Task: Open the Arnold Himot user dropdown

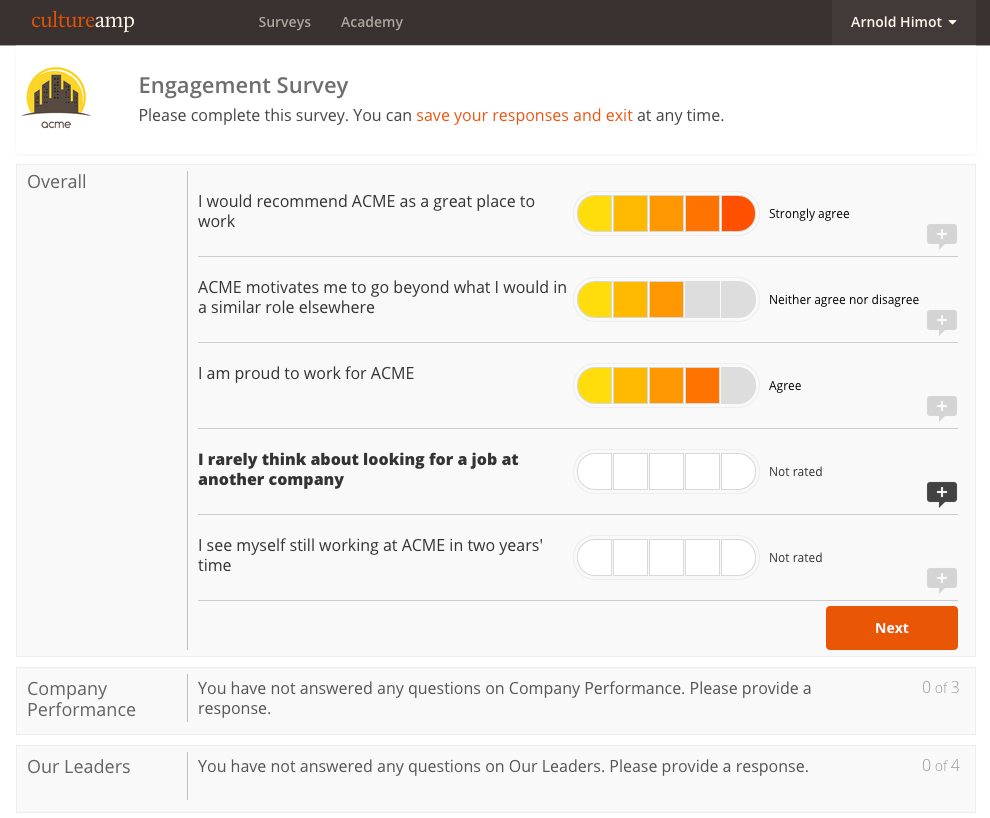Action: click(903, 22)
